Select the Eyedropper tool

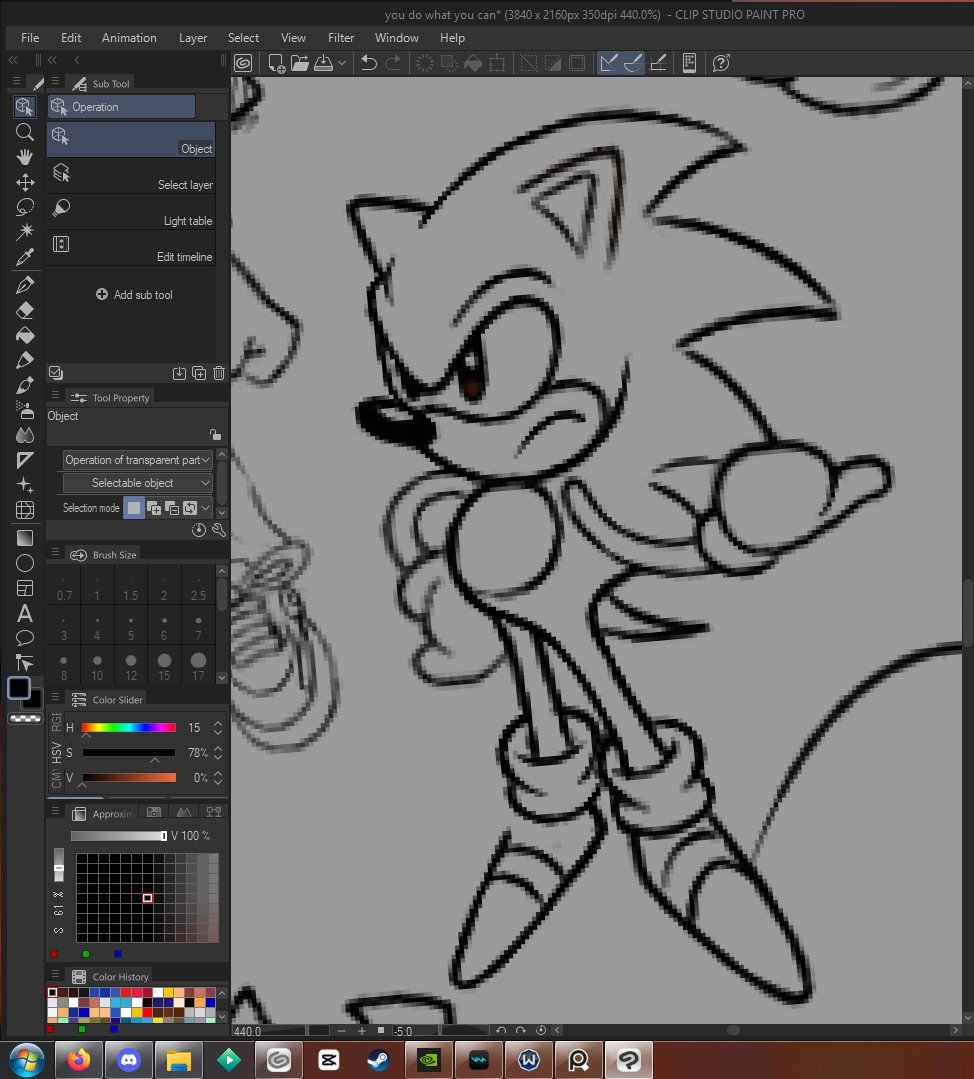click(25, 257)
